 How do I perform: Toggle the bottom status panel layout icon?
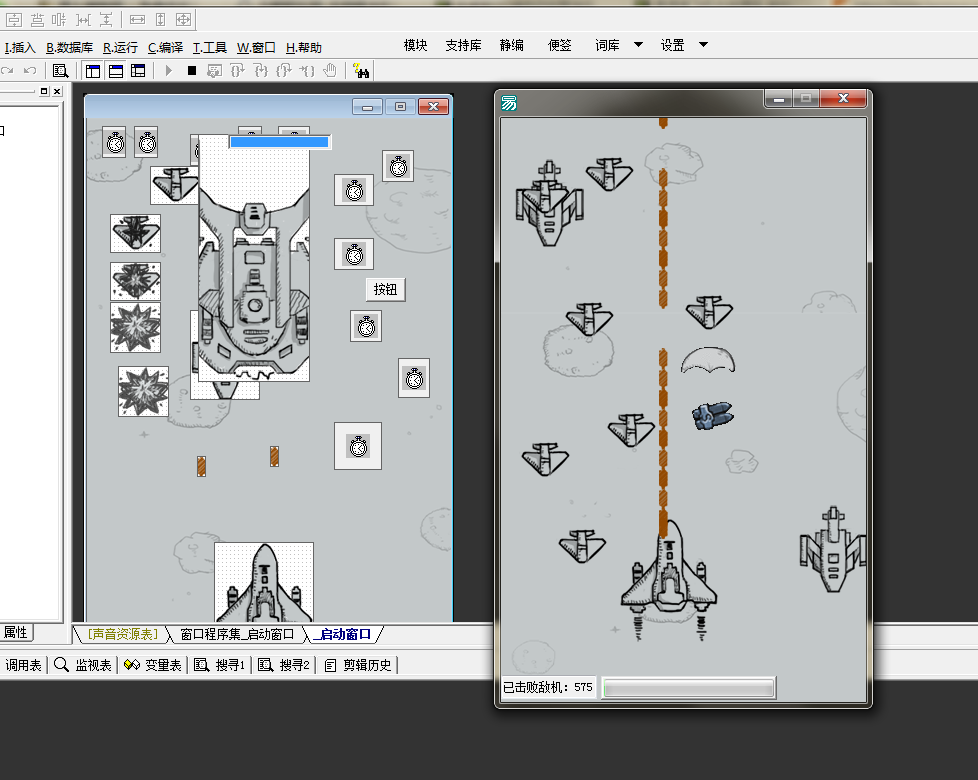[116, 71]
